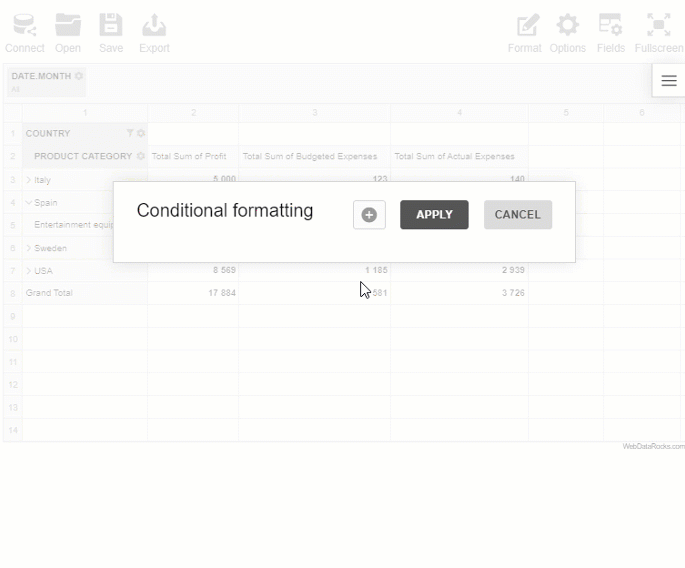
Task: Expand the USA row
Action: point(28,270)
